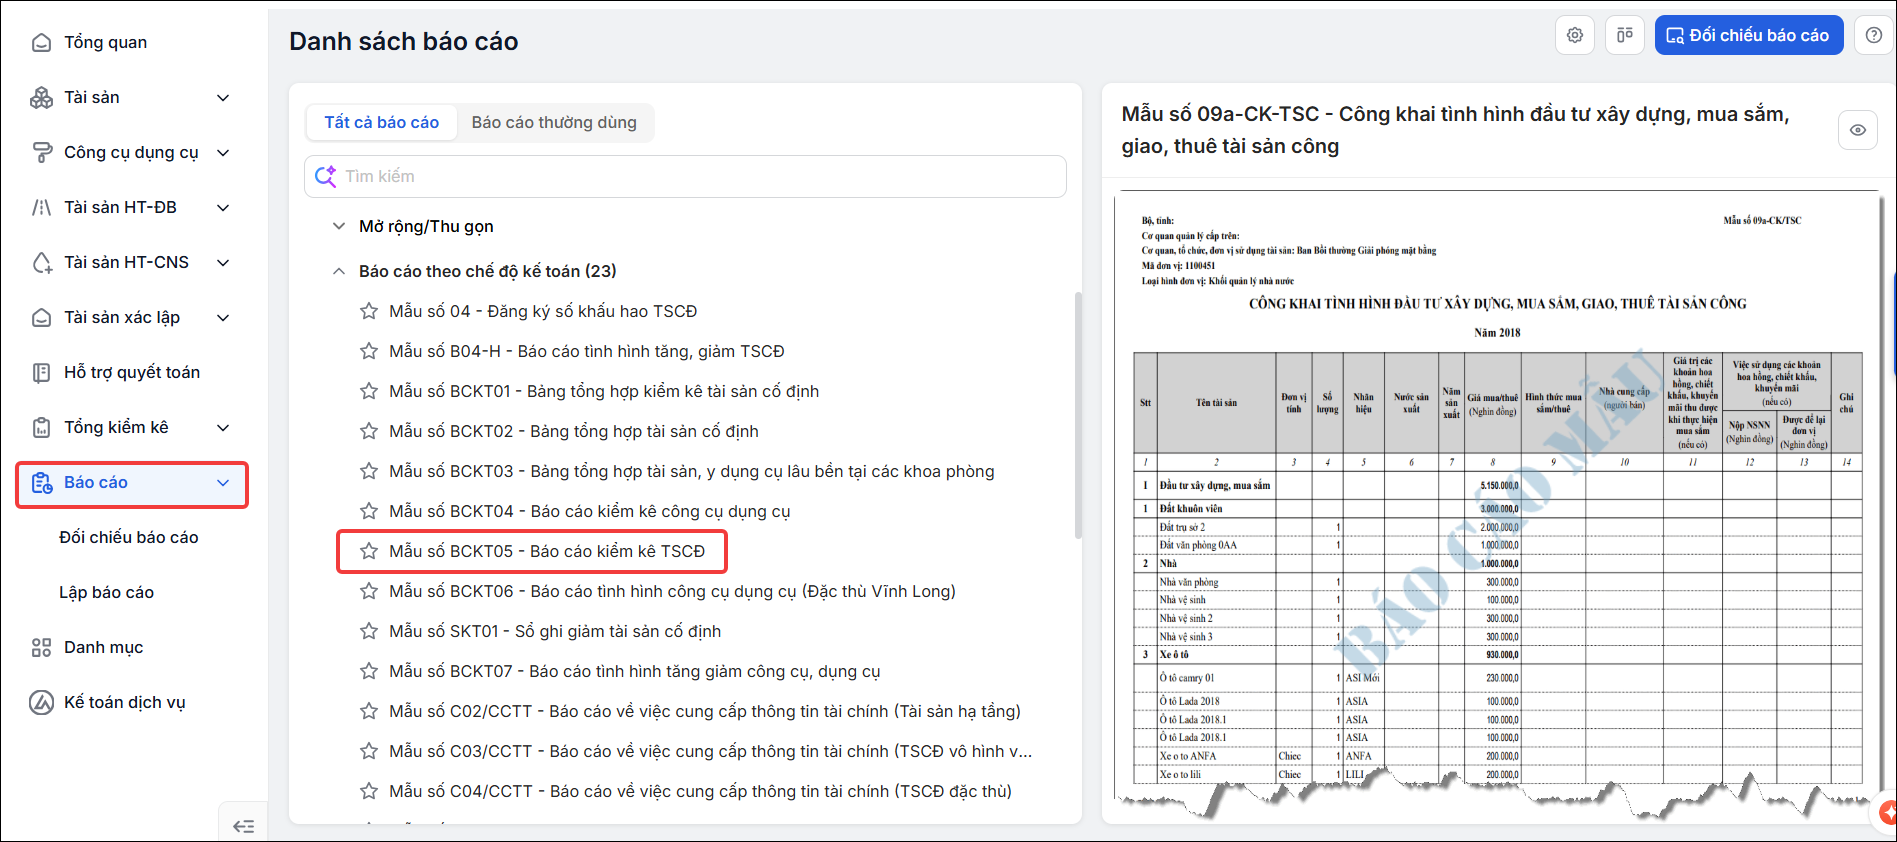Click the Tài sản HT-ĐB road icon
Screen dimensions: 1897x842
pyautogui.click(x=41, y=207)
